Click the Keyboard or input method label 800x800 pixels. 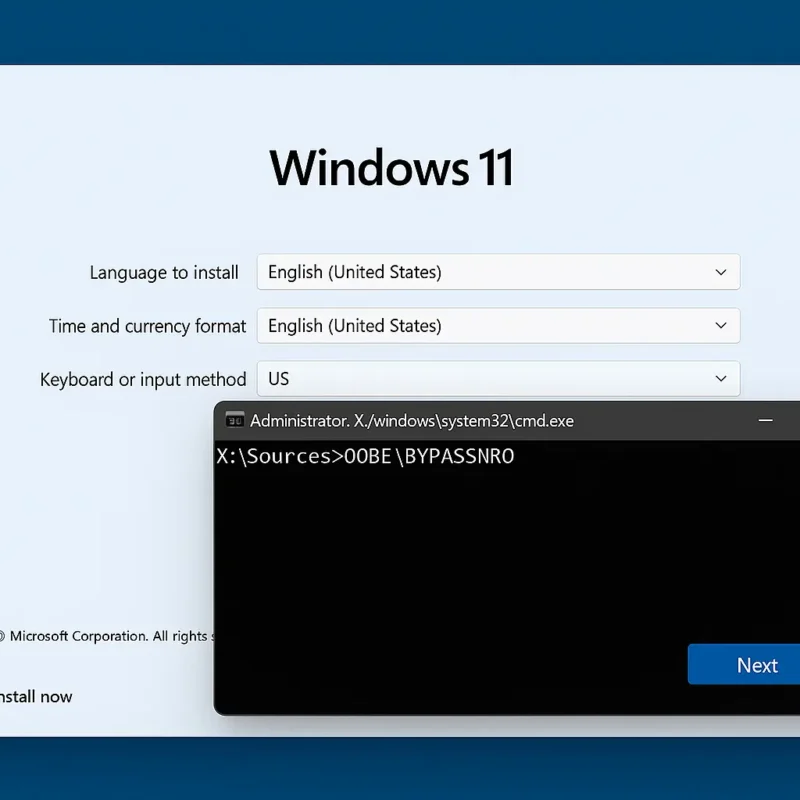(x=143, y=379)
